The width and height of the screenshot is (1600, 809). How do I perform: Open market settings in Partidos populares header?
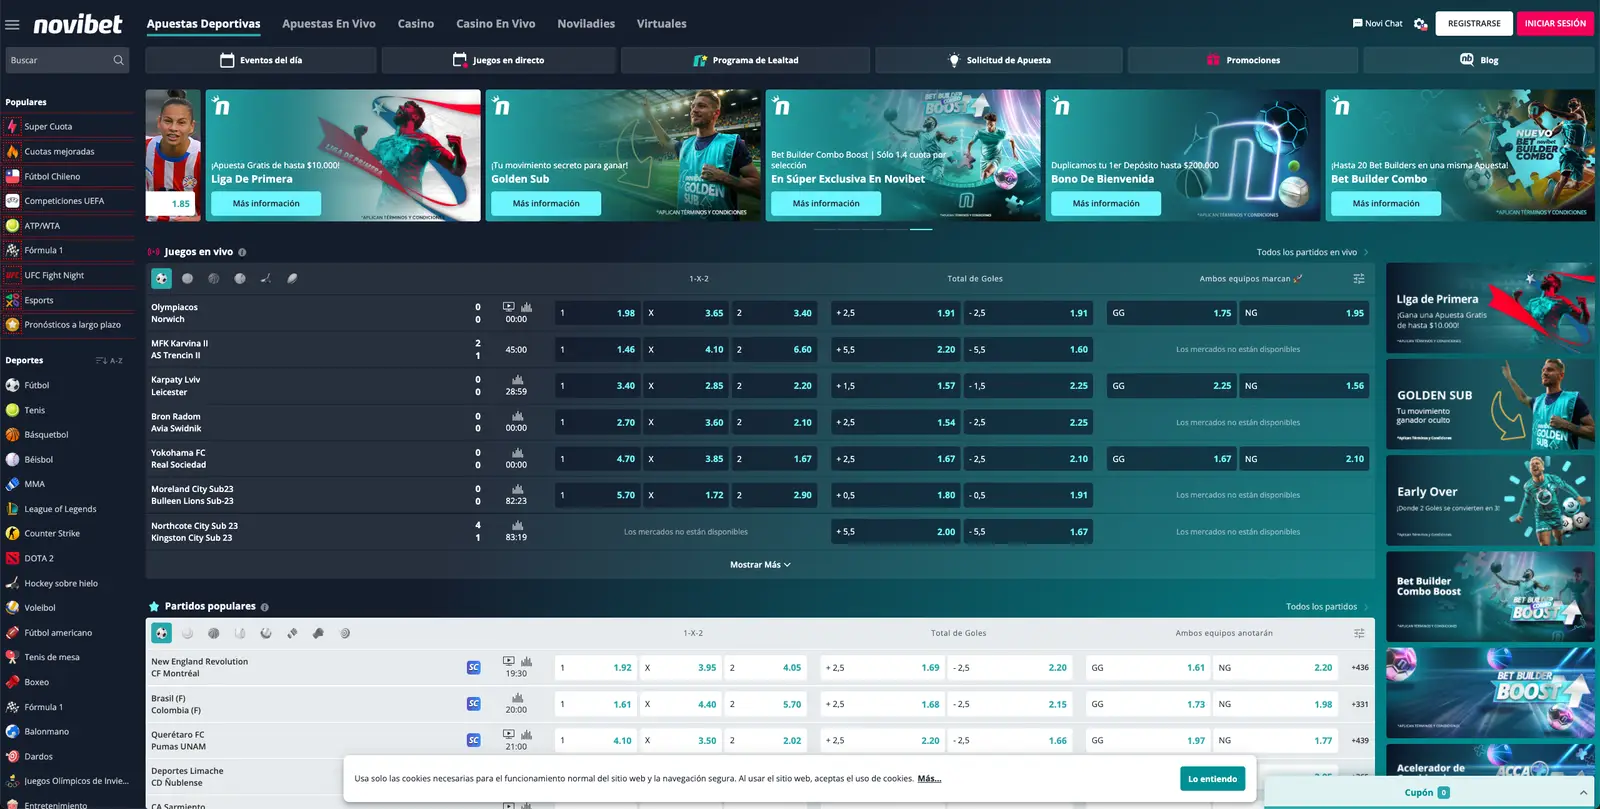pyautogui.click(x=1359, y=633)
